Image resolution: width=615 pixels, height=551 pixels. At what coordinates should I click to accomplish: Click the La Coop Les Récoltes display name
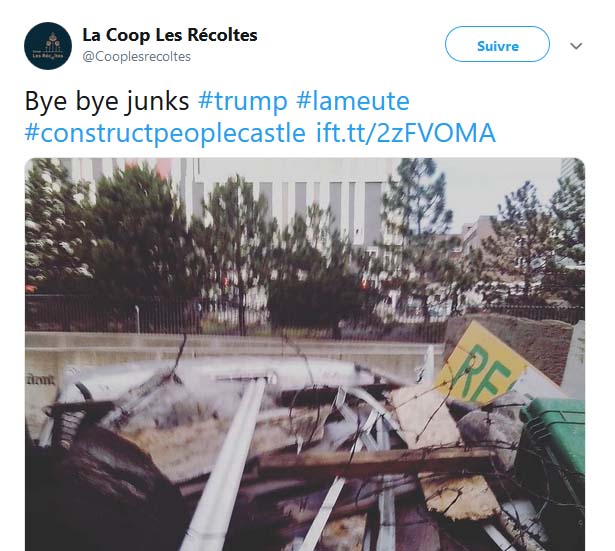pyautogui.click(x=170, y=35)
